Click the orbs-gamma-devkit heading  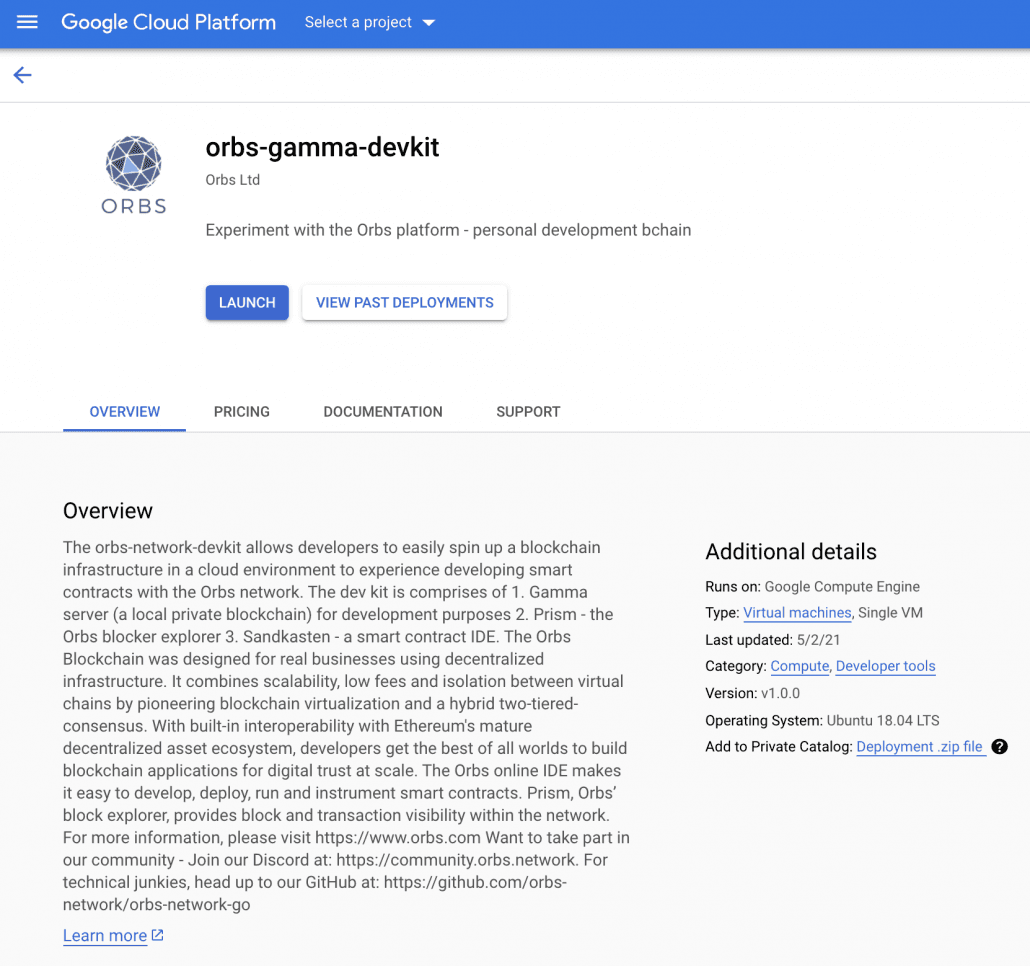322,147
